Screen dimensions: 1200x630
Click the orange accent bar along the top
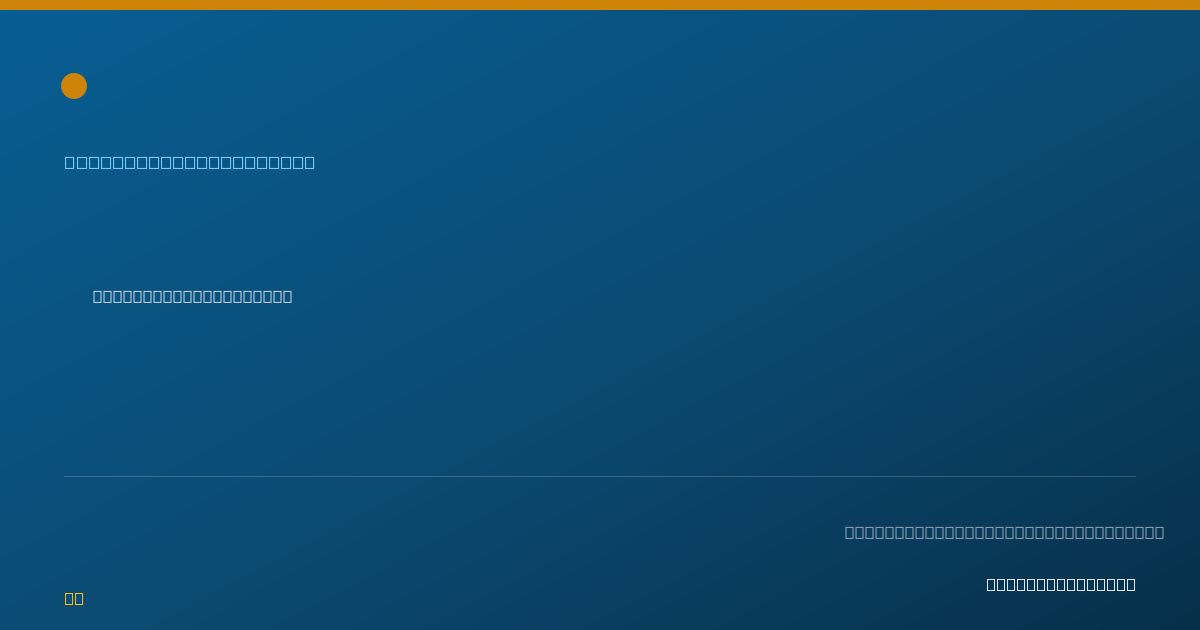coord(600,5)
